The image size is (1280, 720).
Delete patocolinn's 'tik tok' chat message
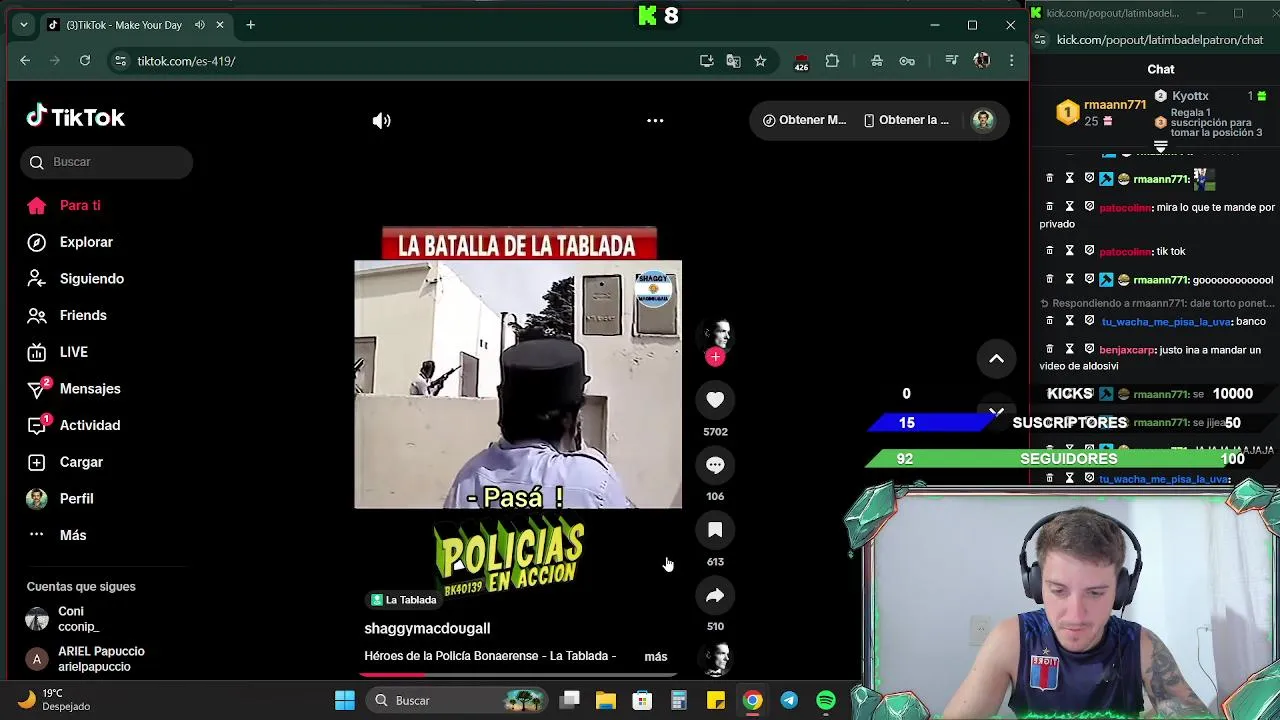pos(1049,251)
